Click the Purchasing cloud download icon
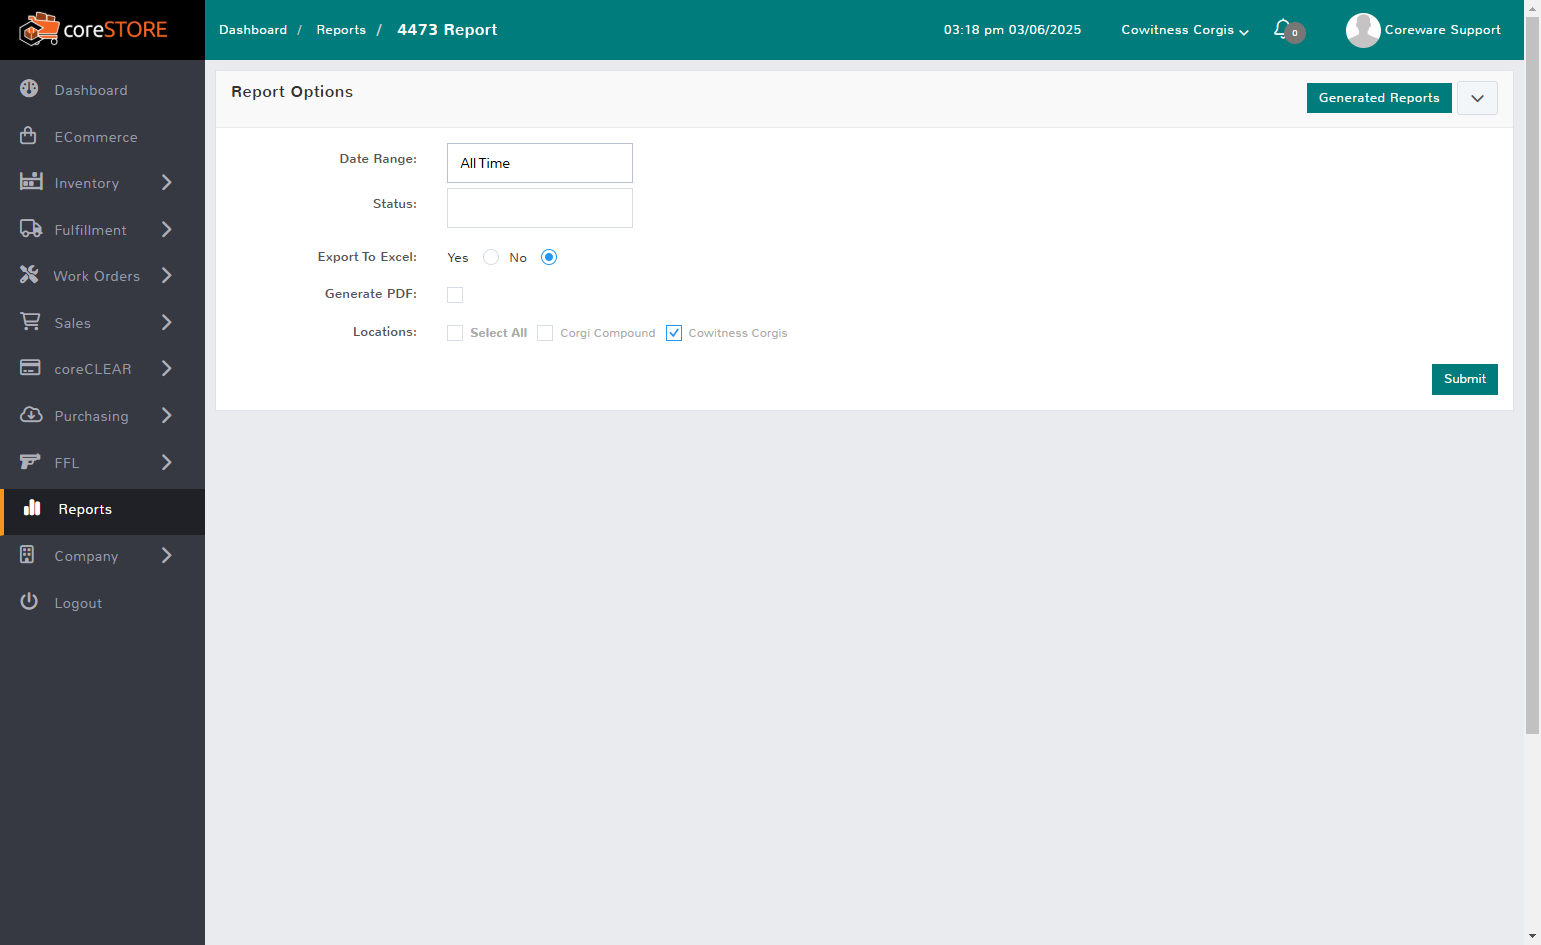Screen dimensions: 1541x945 click(31, 414)
